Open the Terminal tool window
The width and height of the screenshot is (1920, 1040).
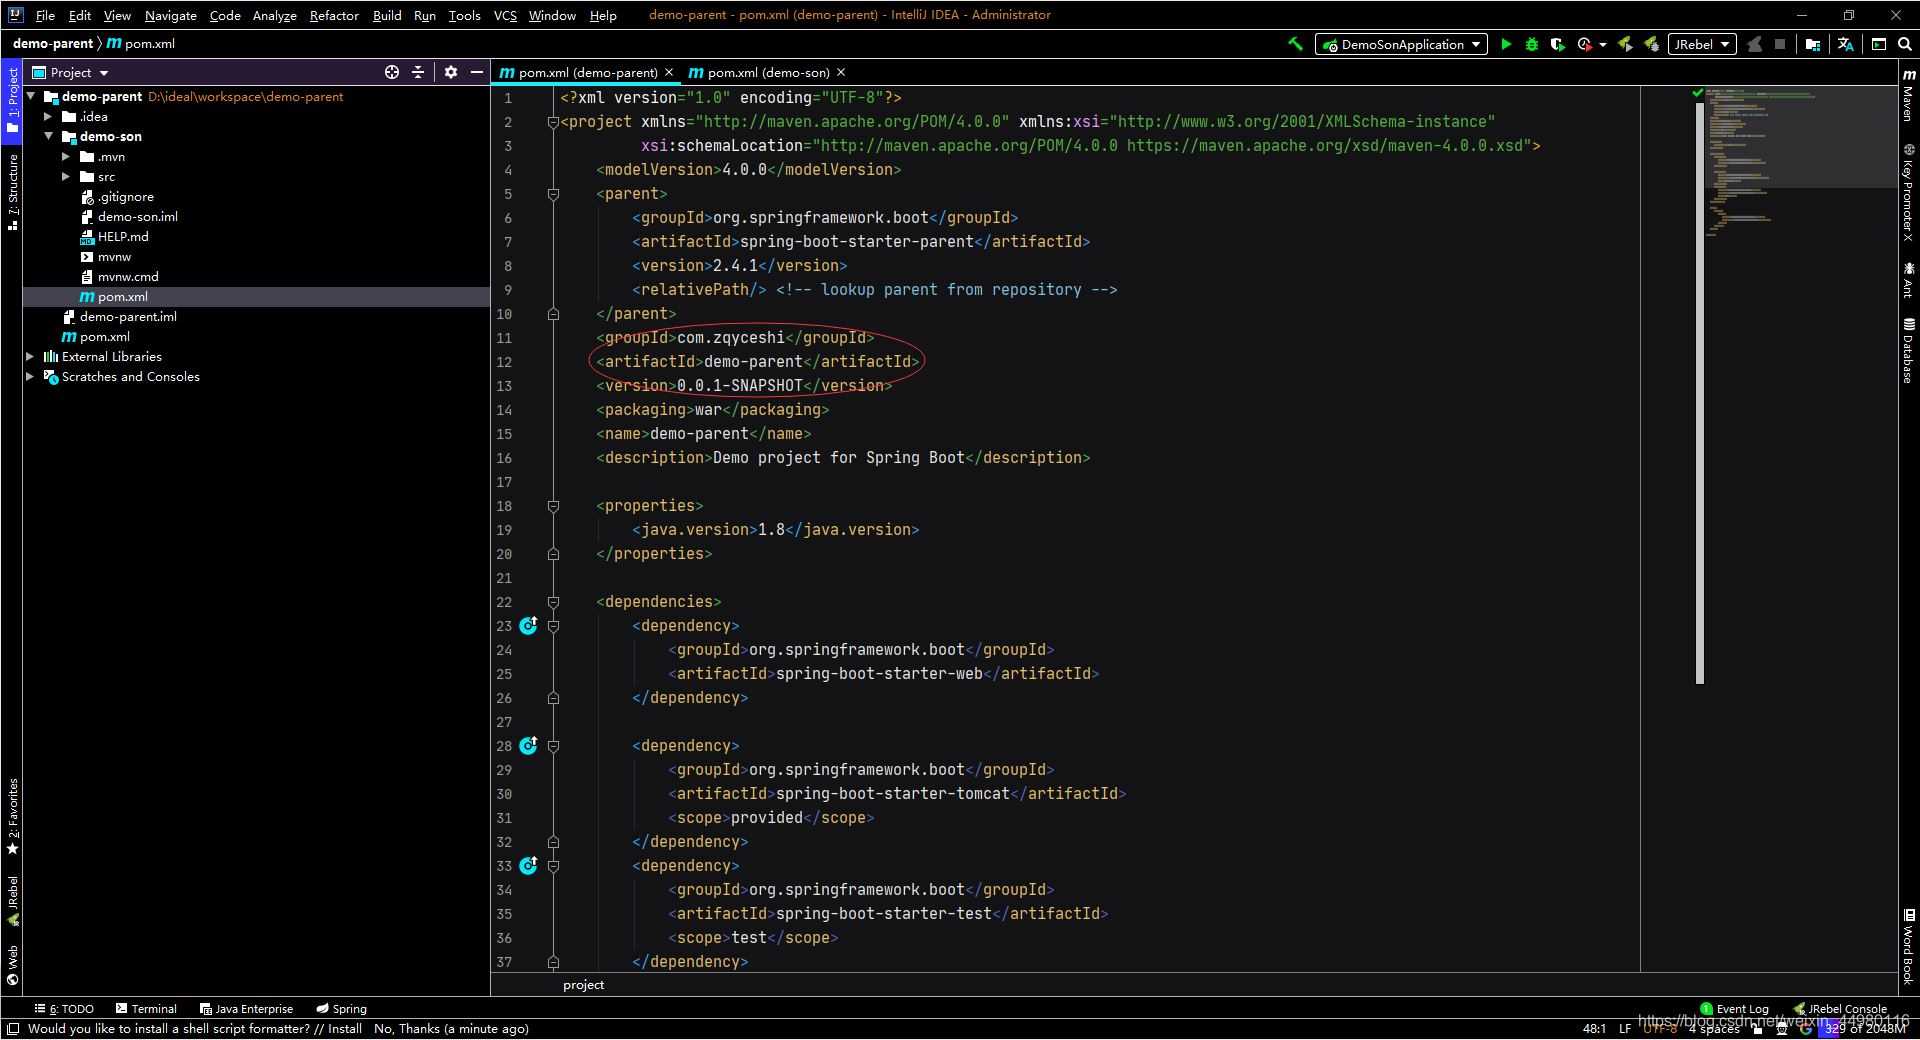[146, 1008]
